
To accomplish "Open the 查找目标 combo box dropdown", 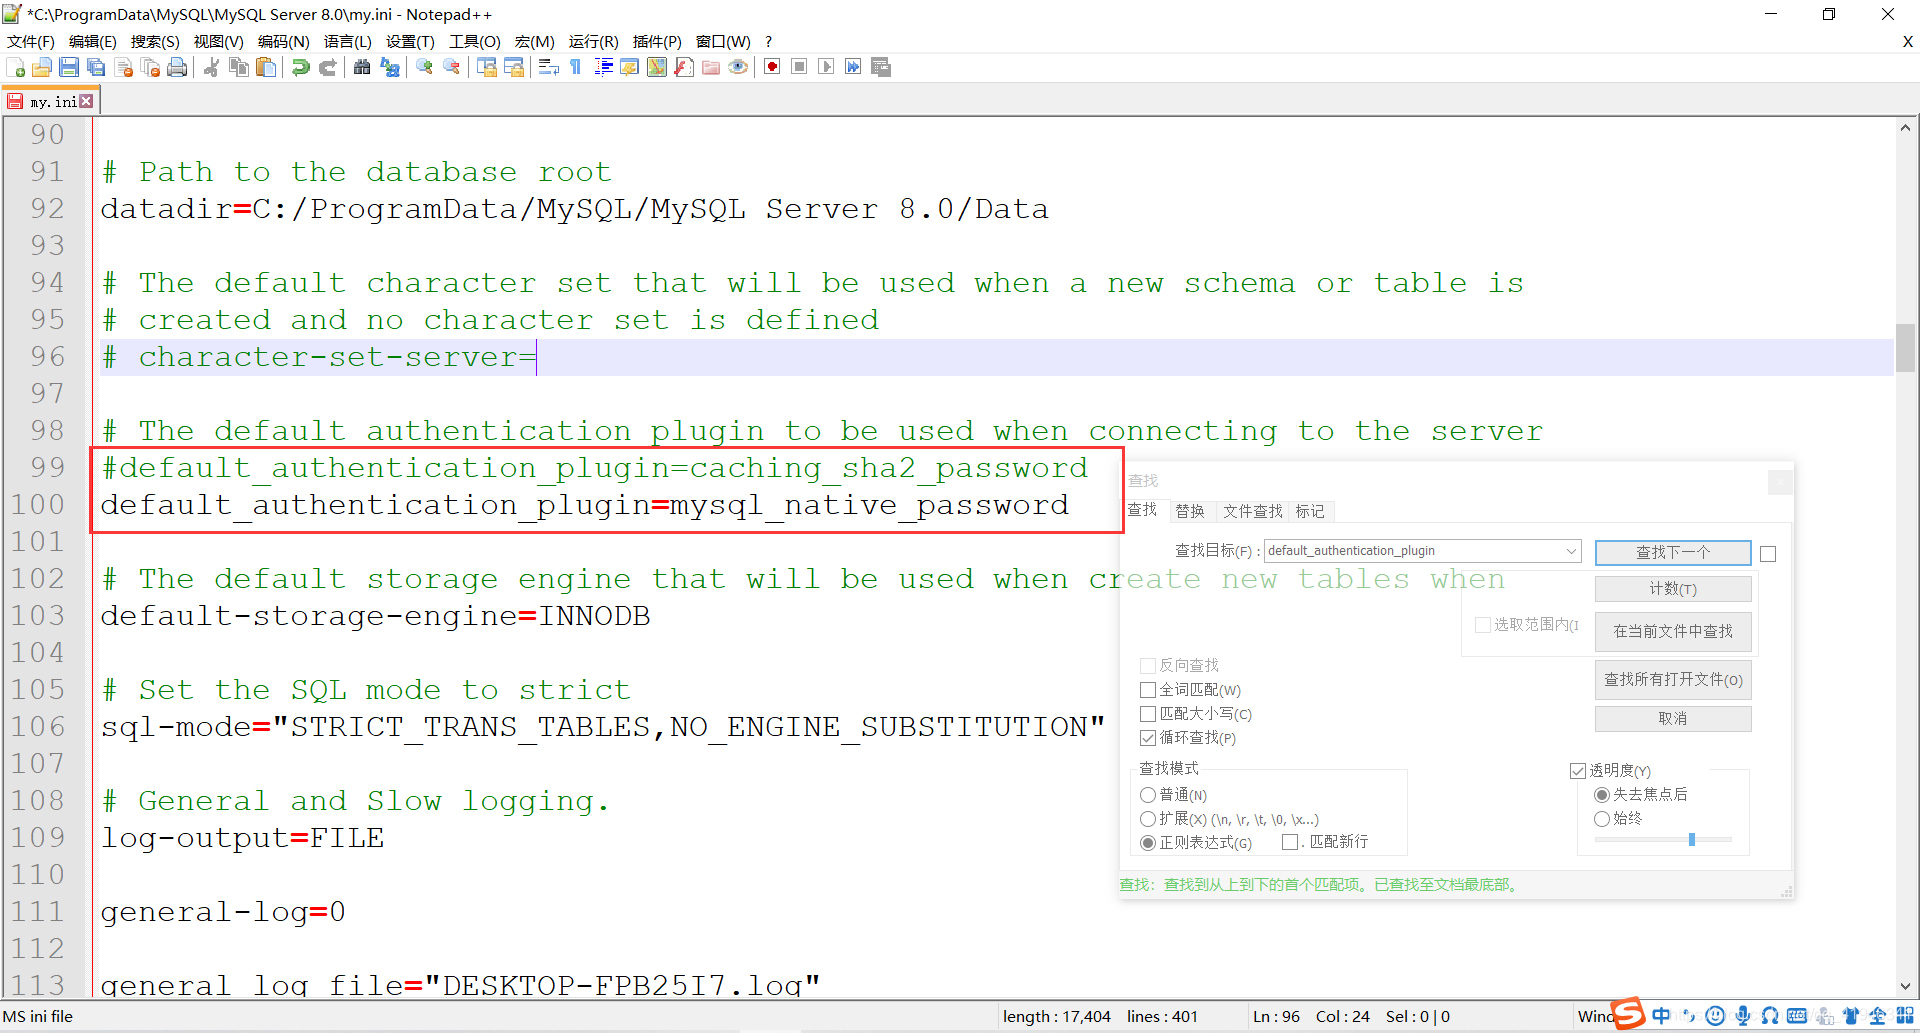I will [1572, 550].
